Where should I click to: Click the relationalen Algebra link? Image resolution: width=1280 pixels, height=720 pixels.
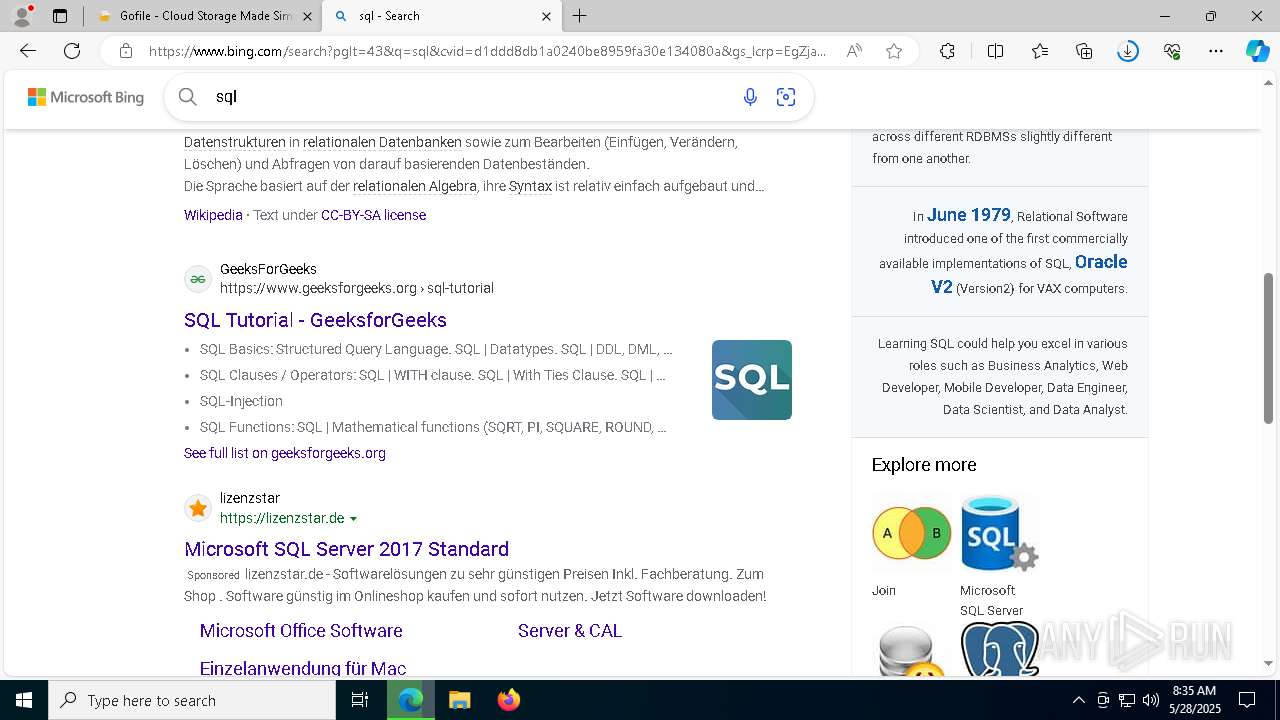[x=415, y=186]
